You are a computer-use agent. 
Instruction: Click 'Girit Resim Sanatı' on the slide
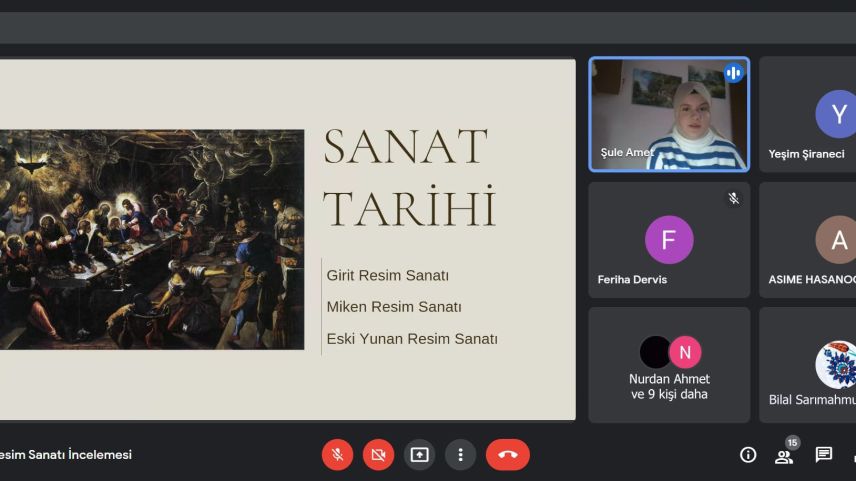tap(387, 275)
